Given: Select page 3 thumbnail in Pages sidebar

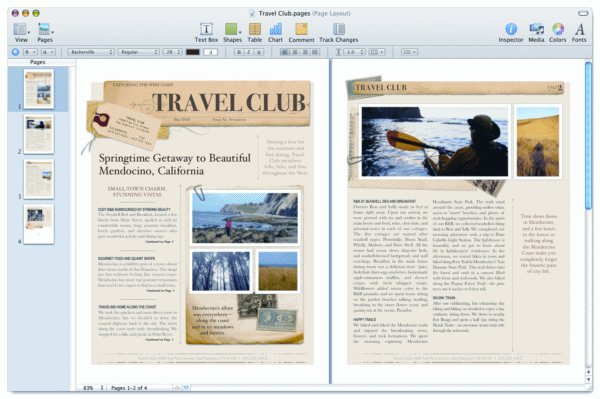Looking at the screenshot, I should 39,179.
